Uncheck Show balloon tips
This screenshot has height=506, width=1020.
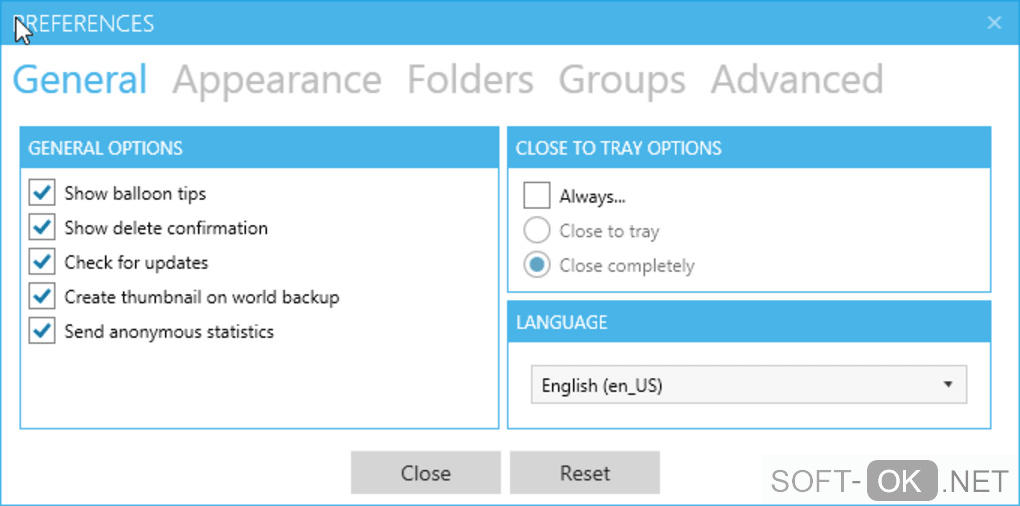point(42,193)
